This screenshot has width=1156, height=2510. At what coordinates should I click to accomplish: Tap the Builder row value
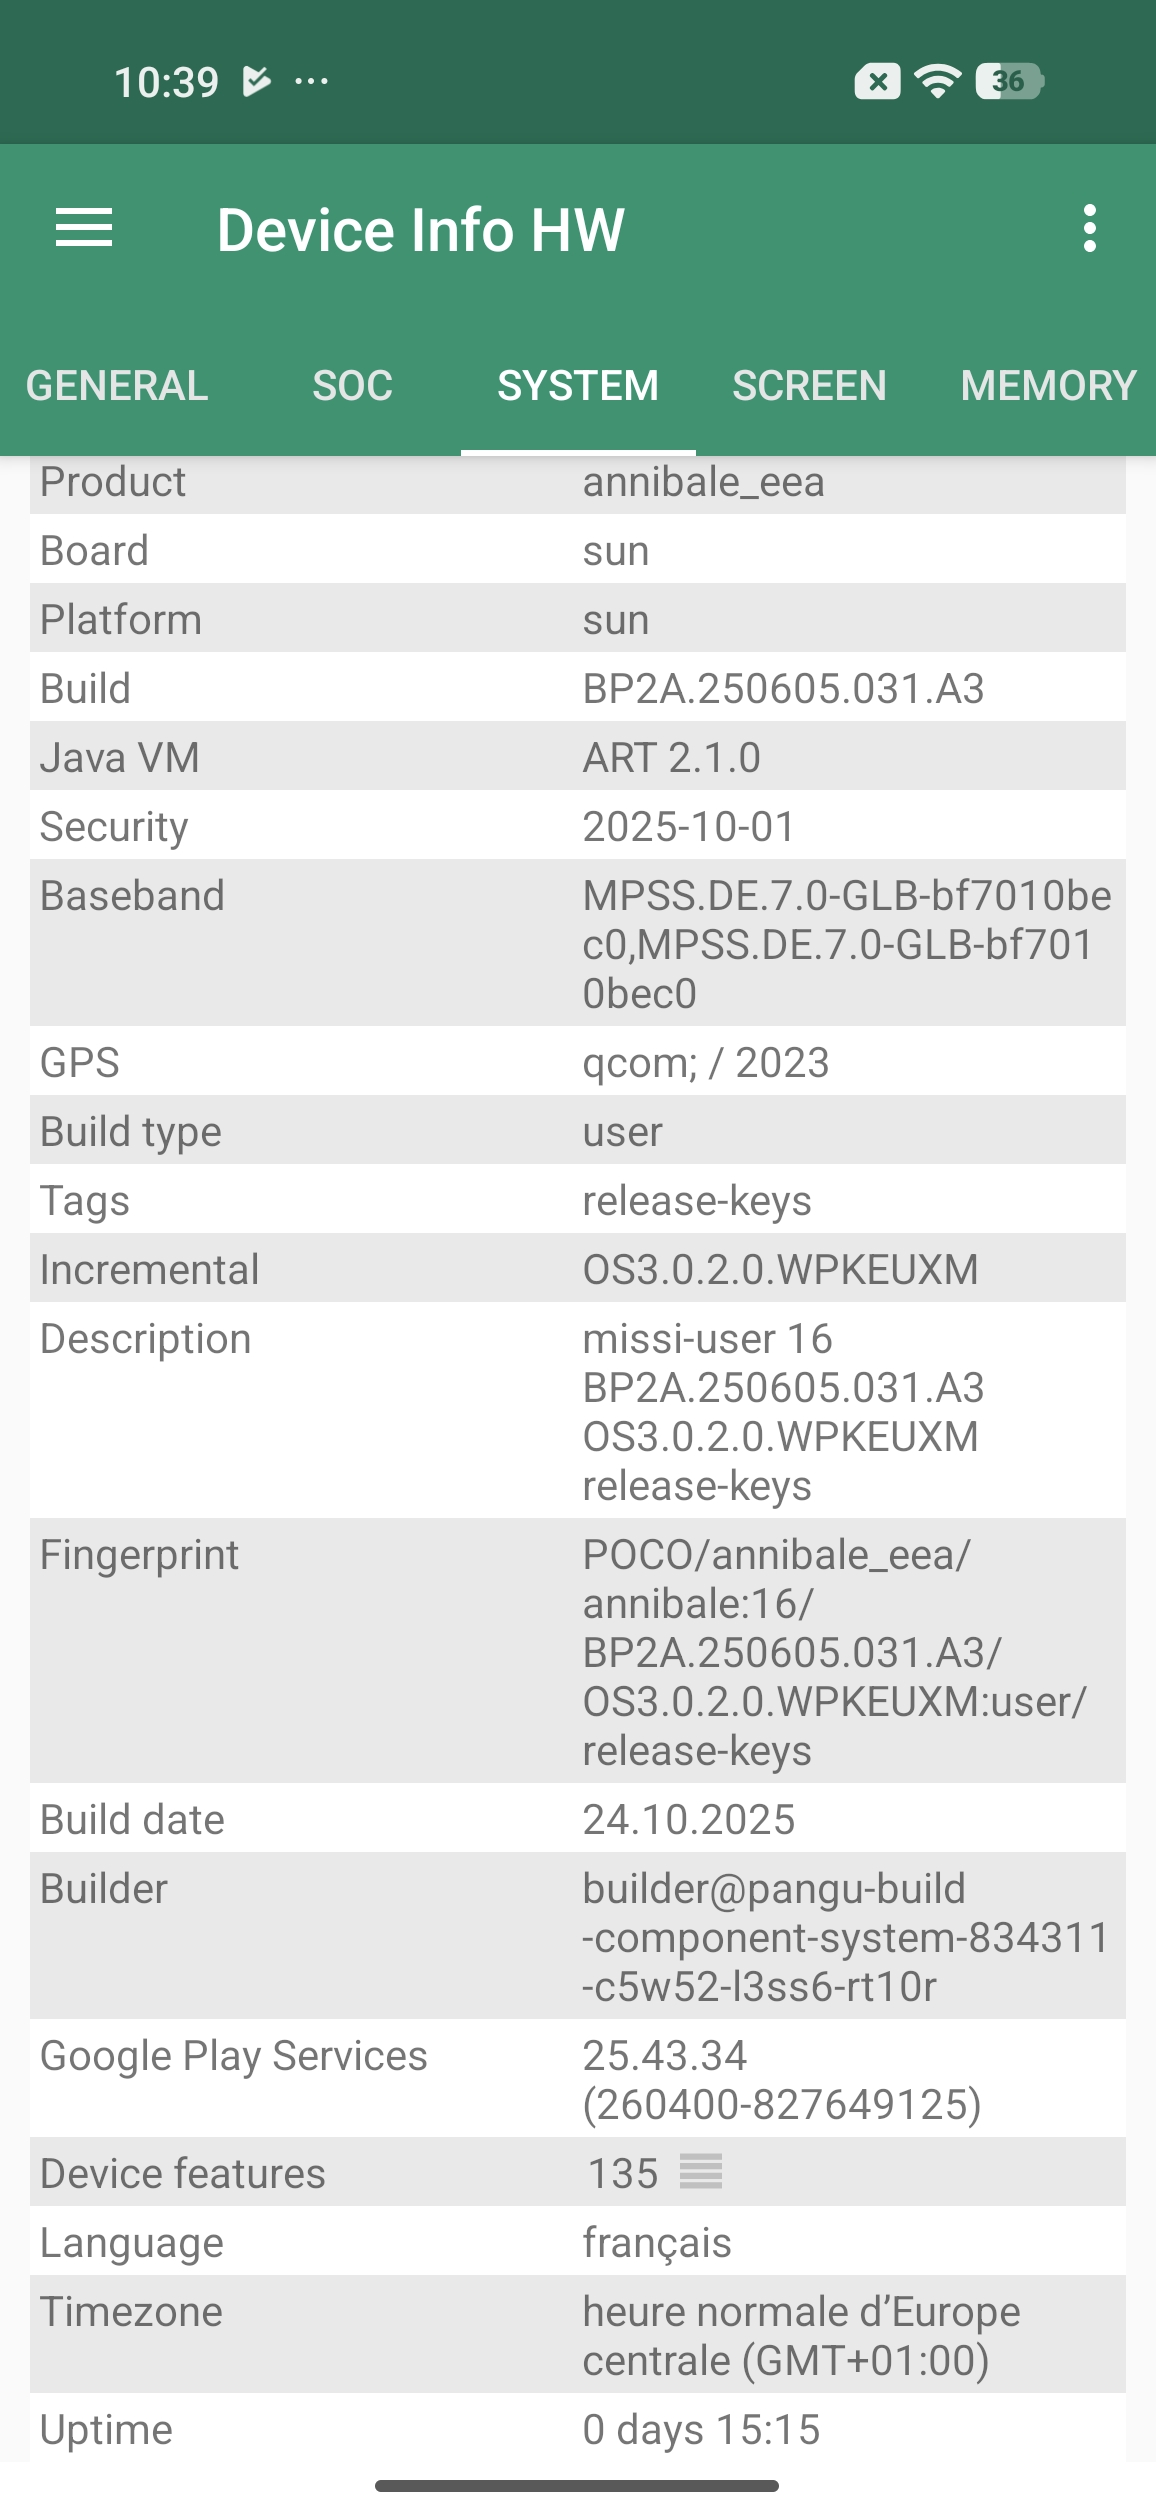pos(845,1937)
